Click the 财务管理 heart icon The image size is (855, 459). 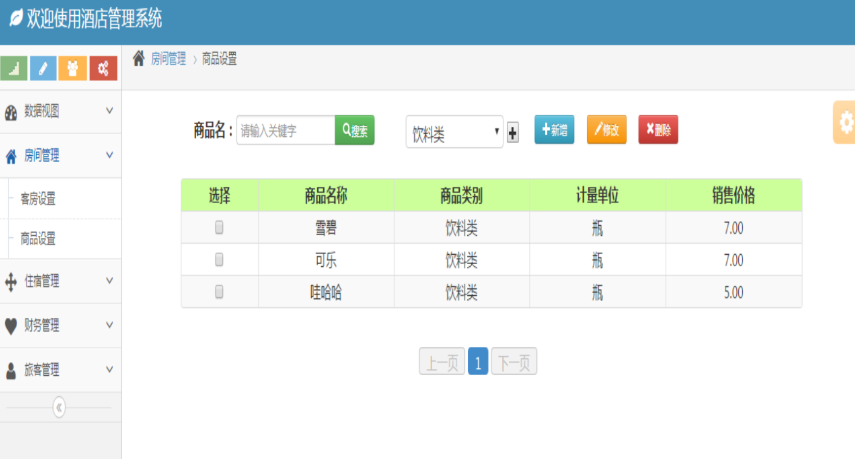[11, 326]
